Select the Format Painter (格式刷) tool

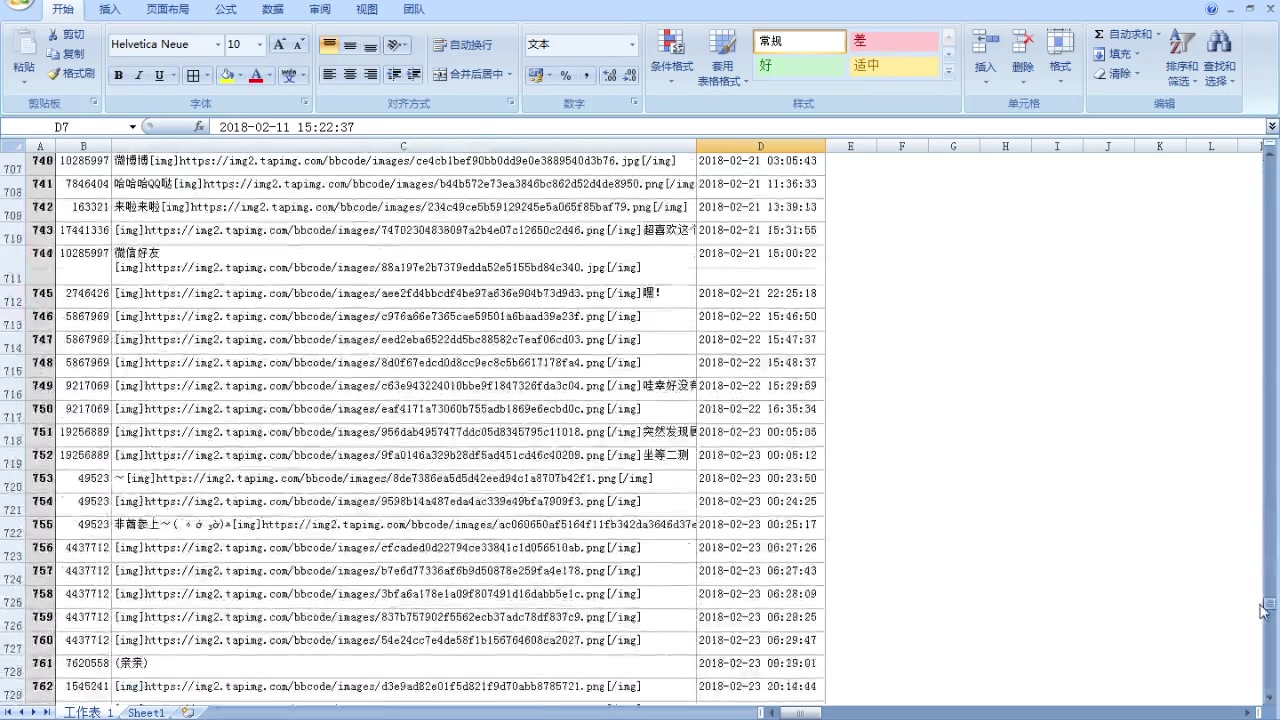click(71, 73)
